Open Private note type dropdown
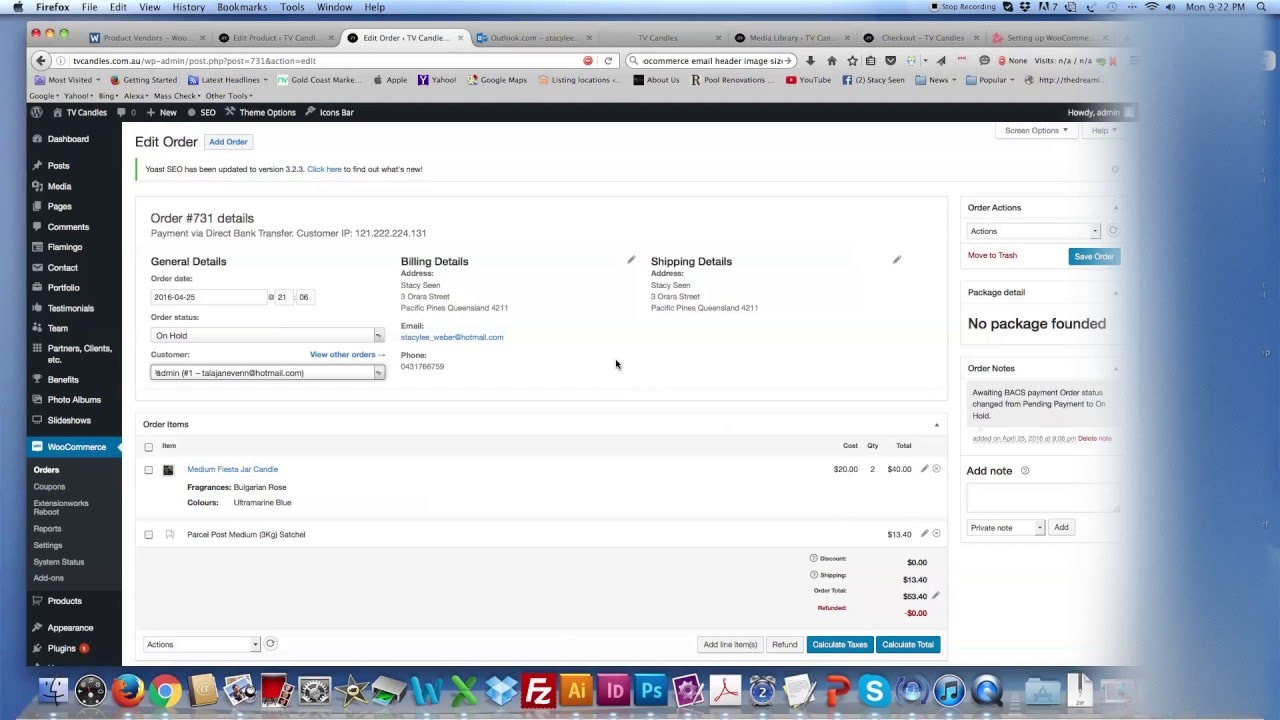Image resolution: width=1280 pixels, height=720 pixels. pyautogui.click(x=1006, y=527)
